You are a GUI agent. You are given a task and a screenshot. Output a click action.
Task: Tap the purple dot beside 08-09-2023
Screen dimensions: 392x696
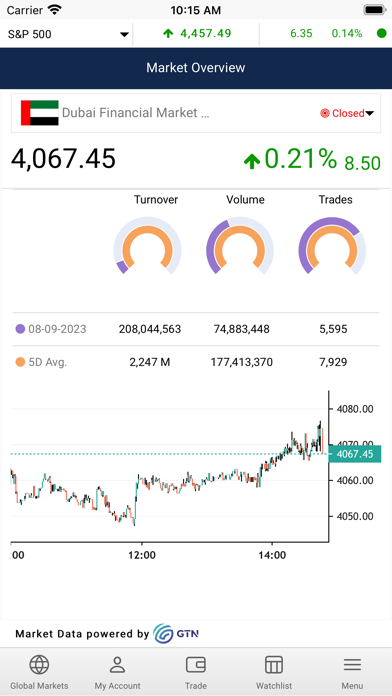tap(20, 329)
